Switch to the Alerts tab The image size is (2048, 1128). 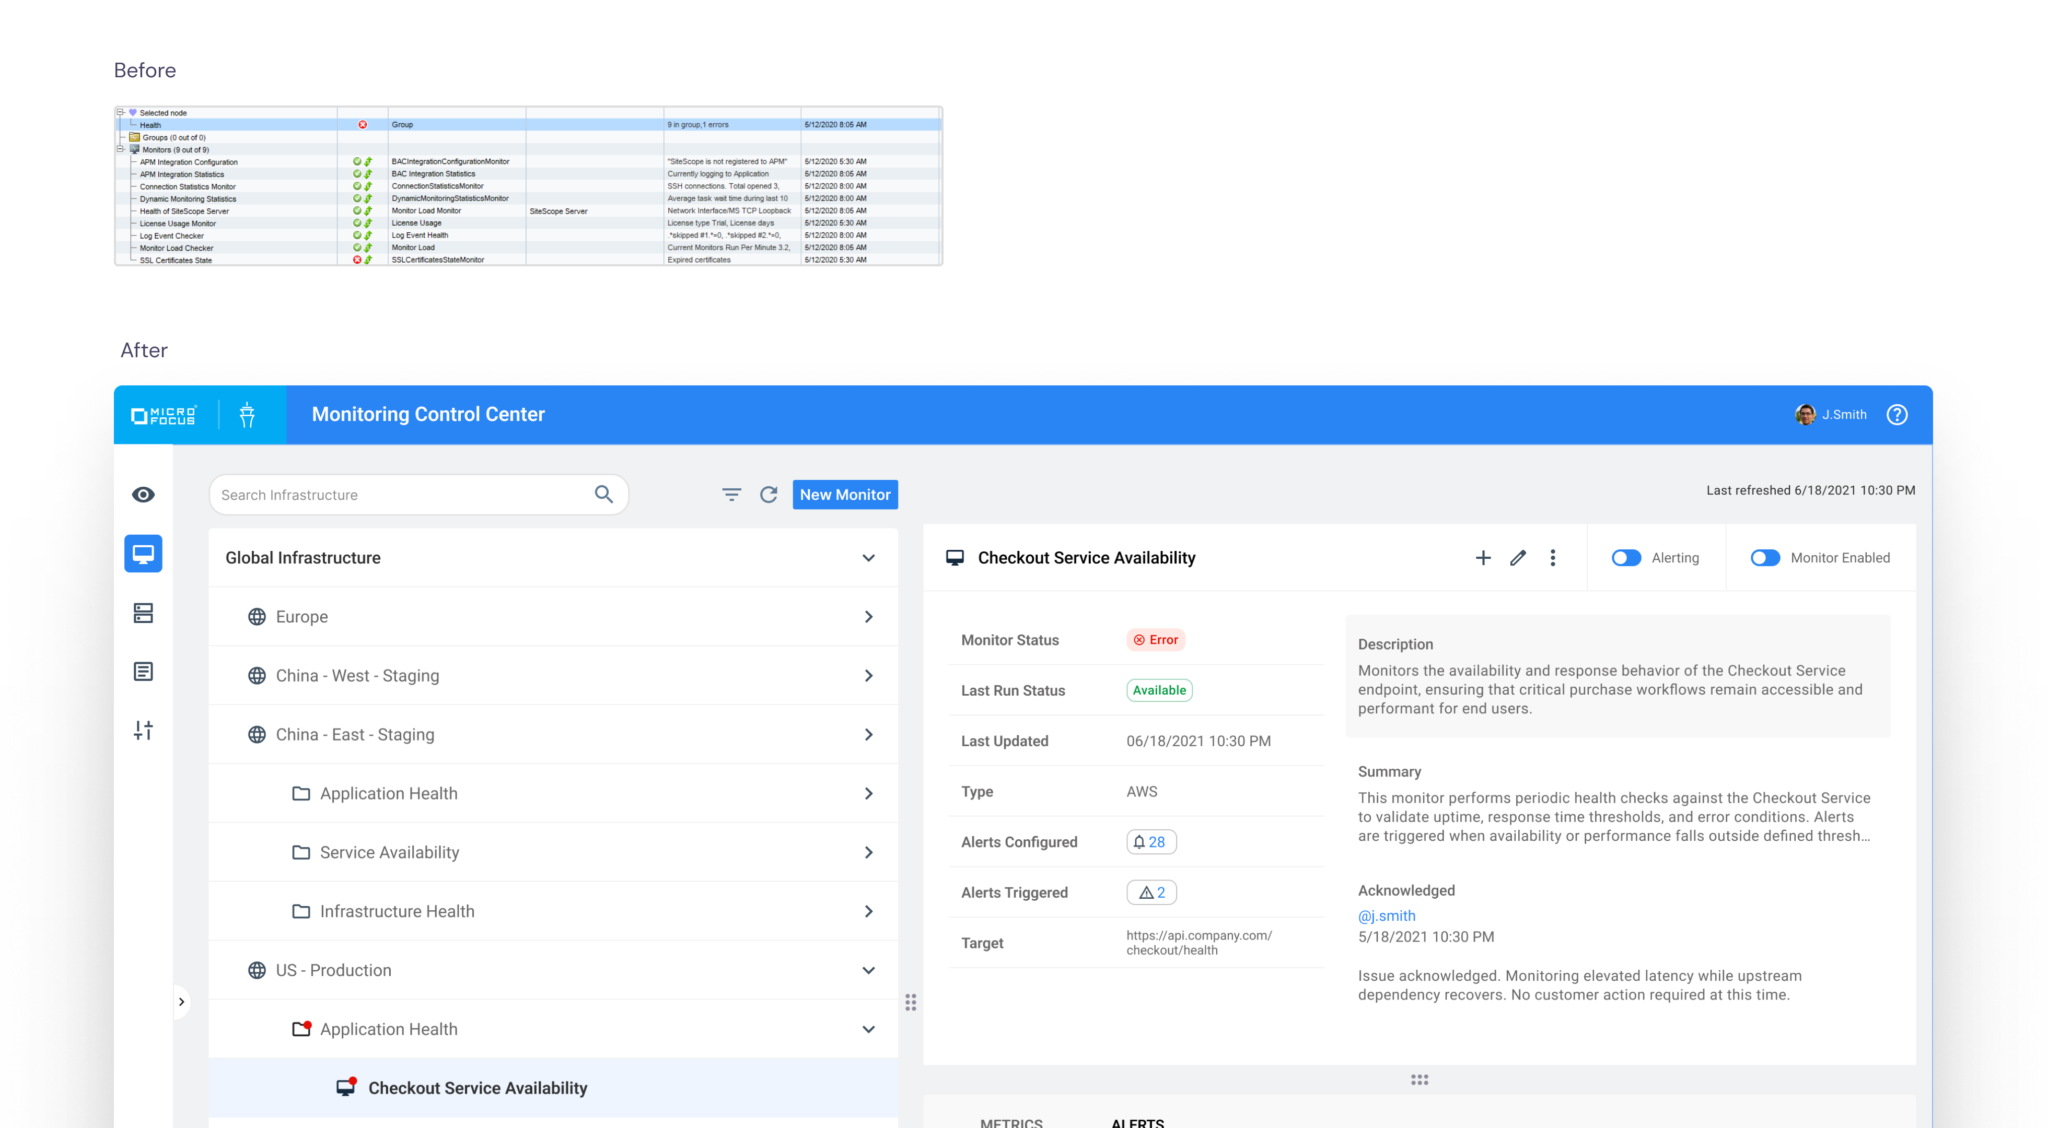click(x=1137, y=1122)
